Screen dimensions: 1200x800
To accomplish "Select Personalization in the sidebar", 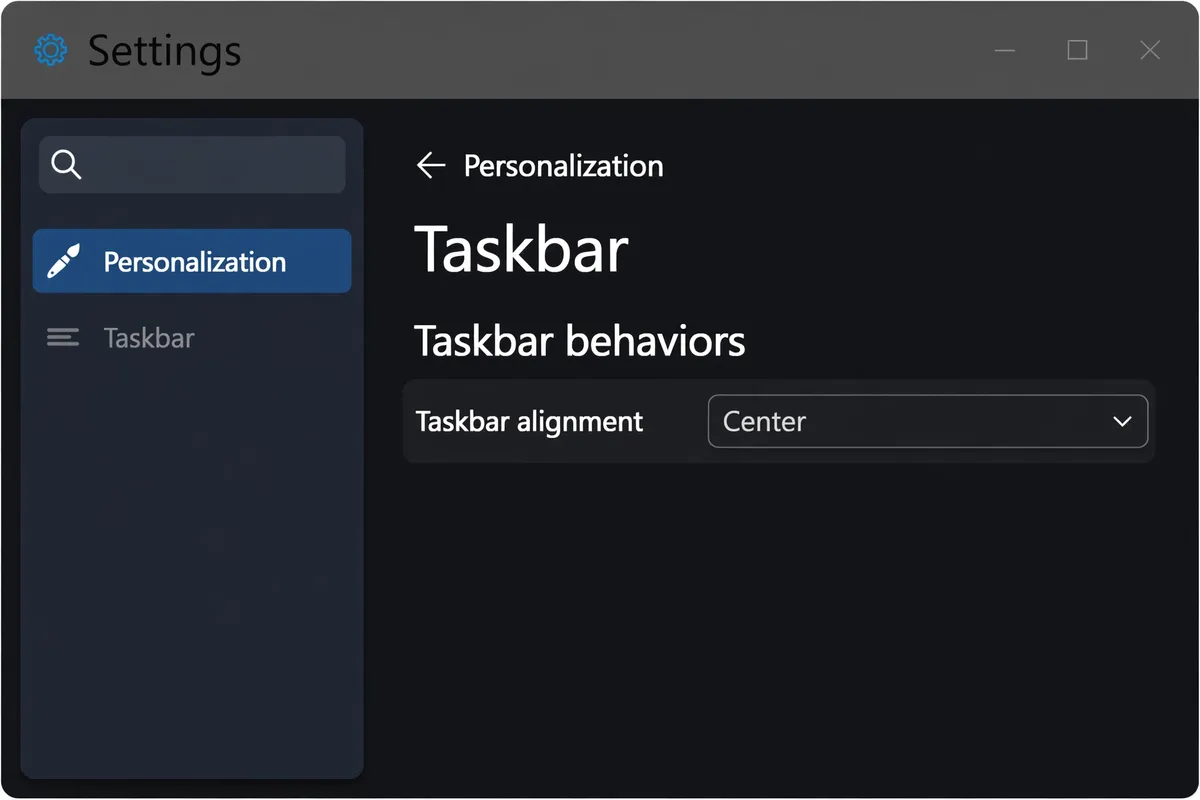I will pos(192,261).
